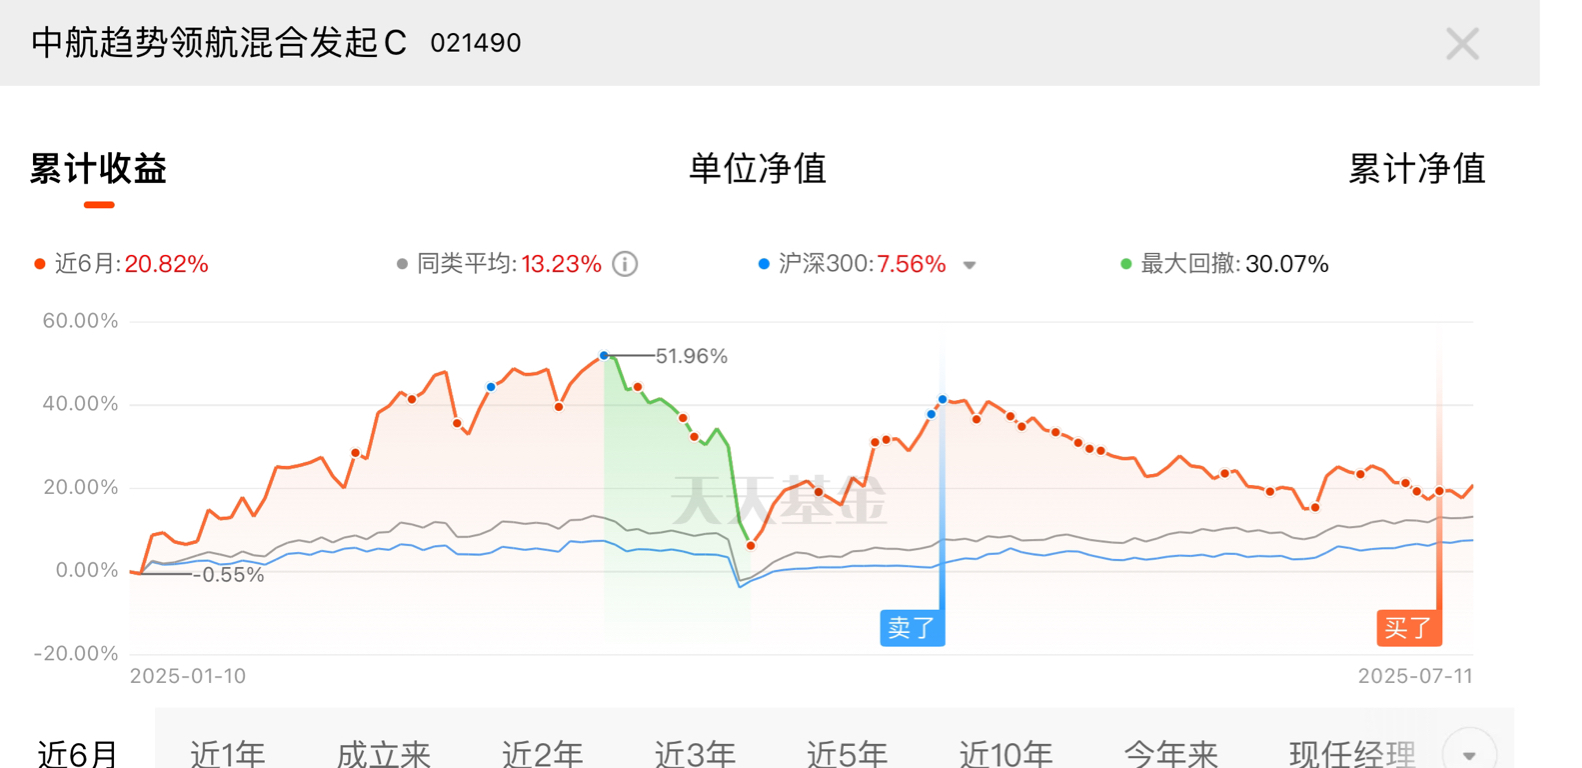Select the 成立来 time range
Image resolution: width=1582 pixels, height=768 pixels.
point(384,753)
